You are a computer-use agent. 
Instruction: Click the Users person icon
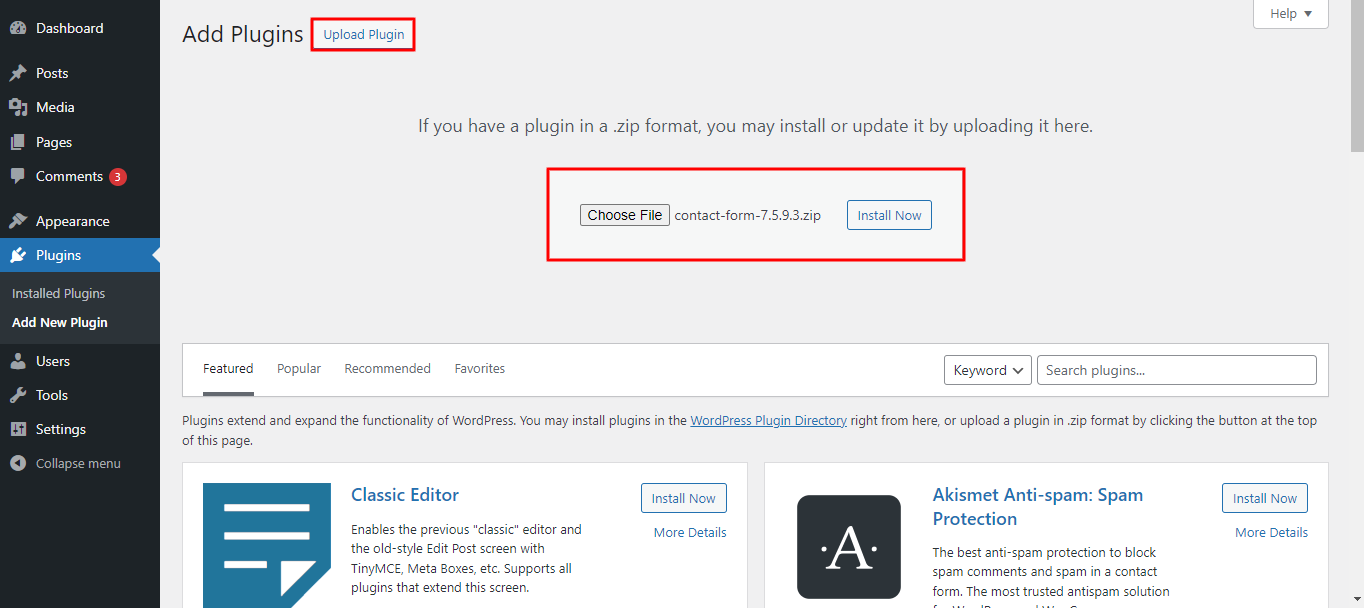tap(18, 361)
